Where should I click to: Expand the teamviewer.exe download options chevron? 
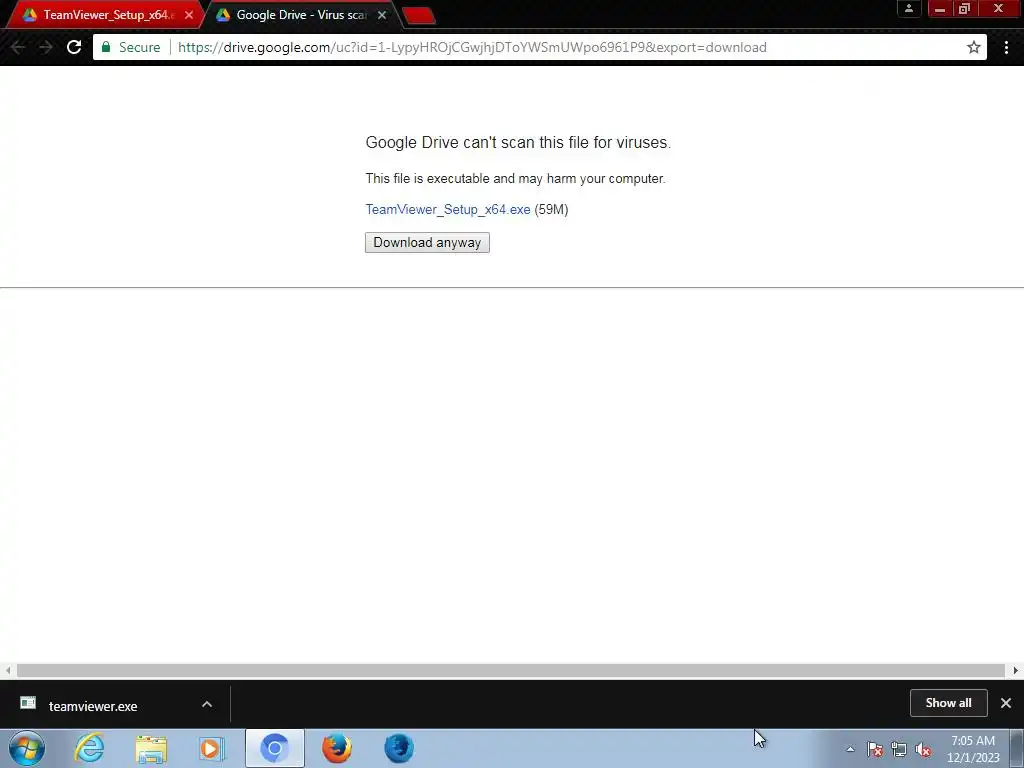(207, 704)
